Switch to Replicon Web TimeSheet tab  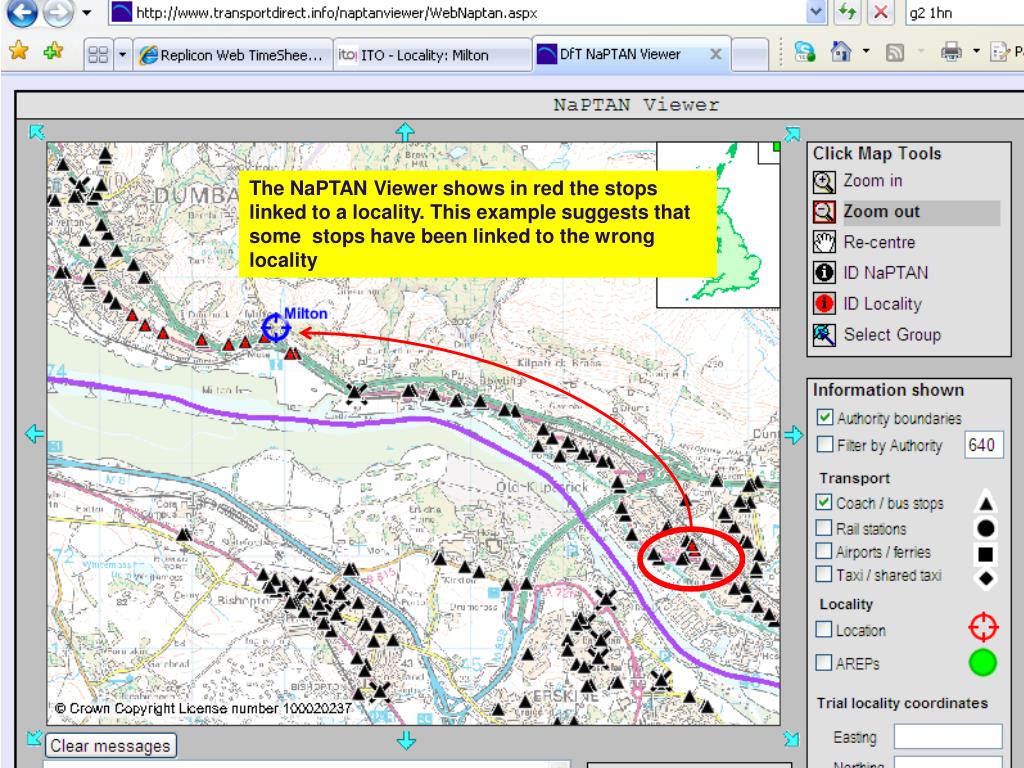(233, 56)
